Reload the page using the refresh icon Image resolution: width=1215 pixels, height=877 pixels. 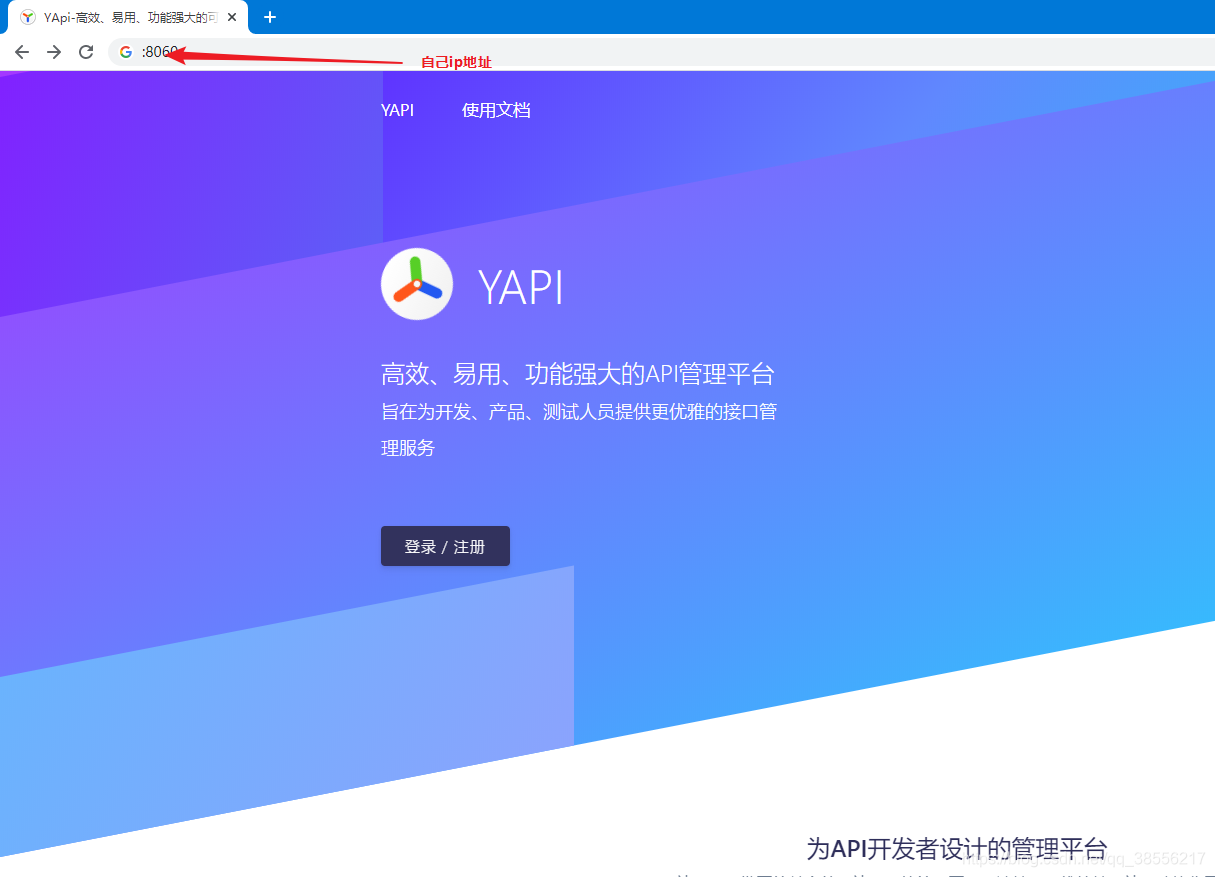point(85,51)
